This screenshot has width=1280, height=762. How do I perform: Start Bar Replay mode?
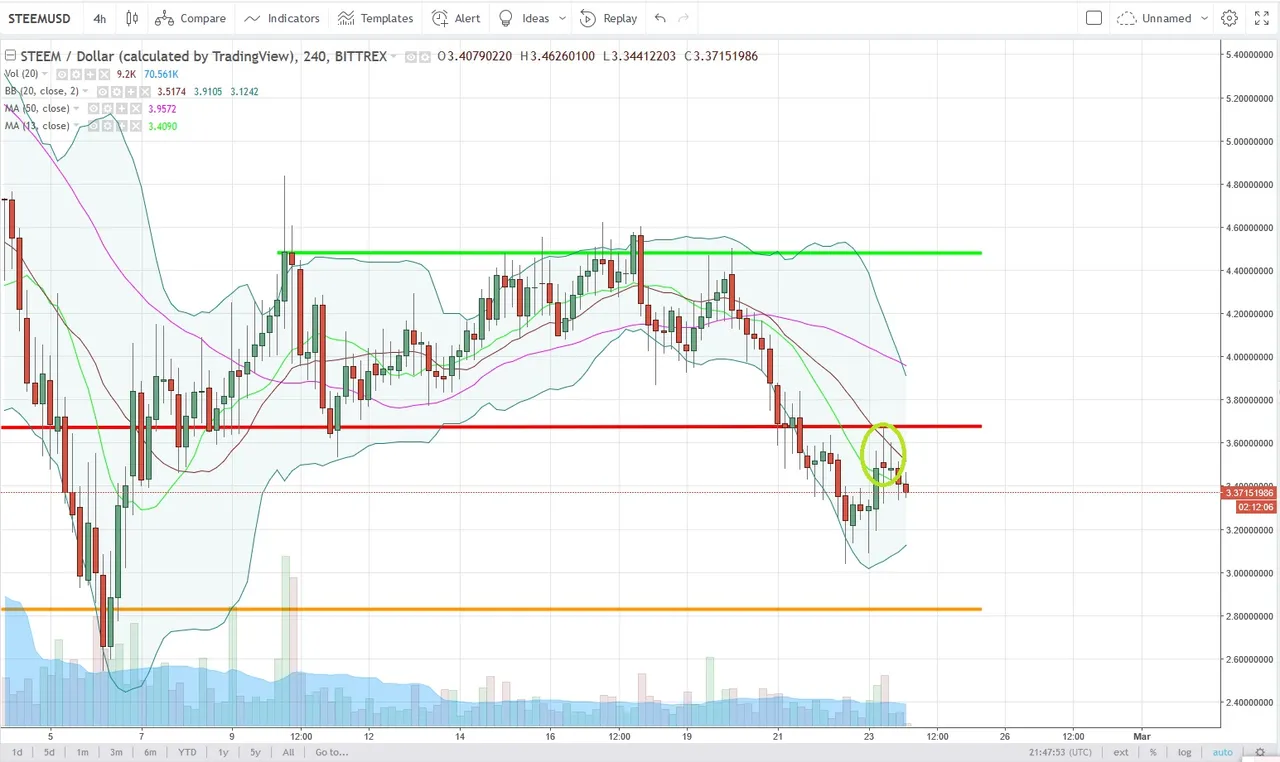pyautogui.click(x=608, y=18)
